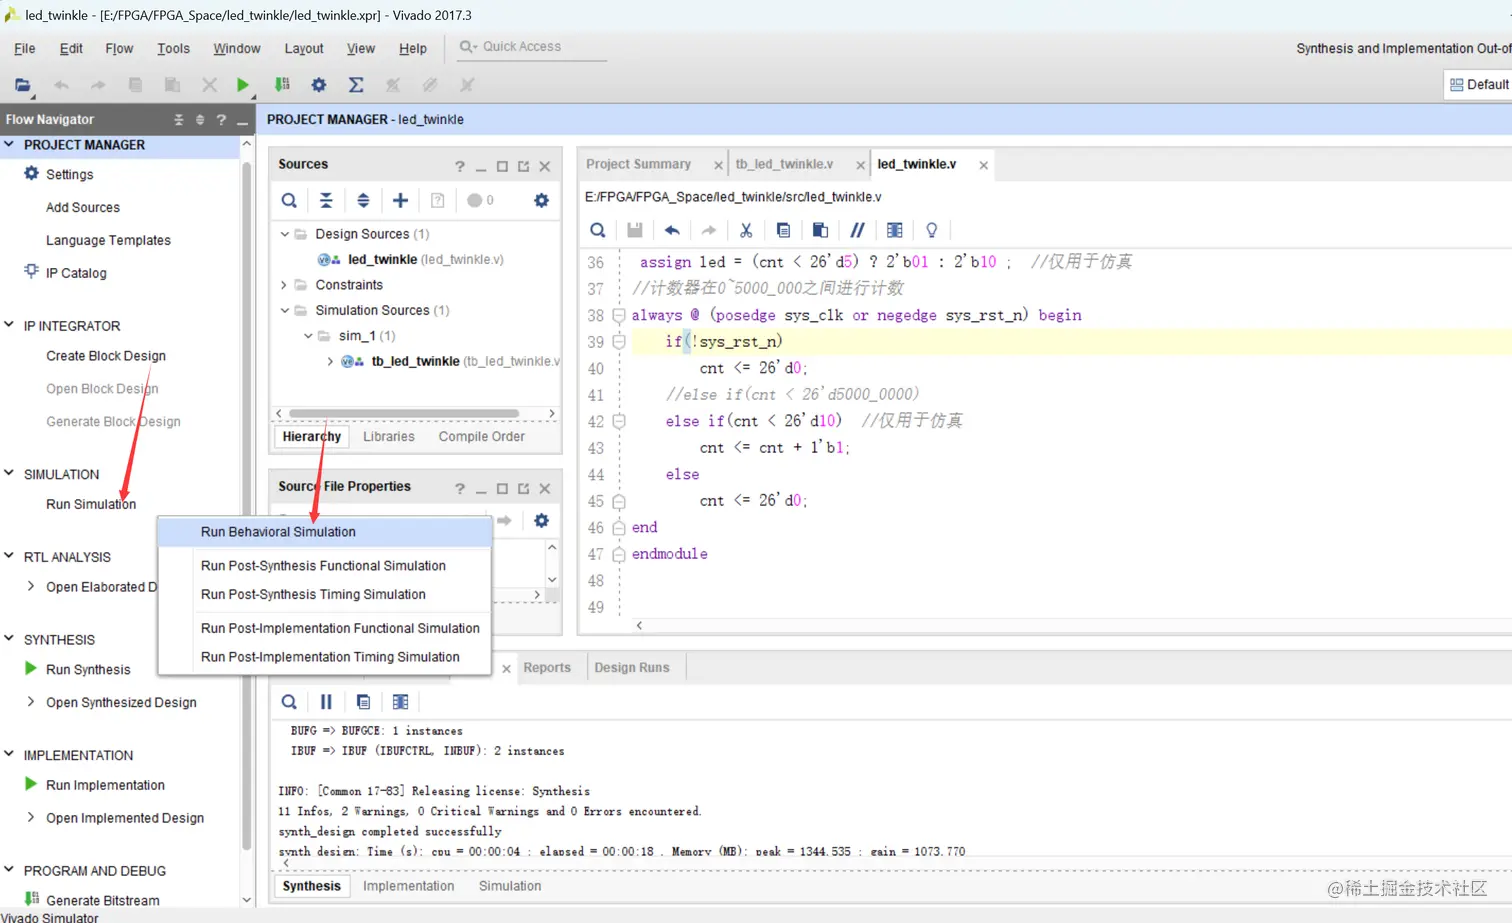Undo the last edit in editor
Viewport: 1512px width, 923px height.
click(x=672, y=230)
